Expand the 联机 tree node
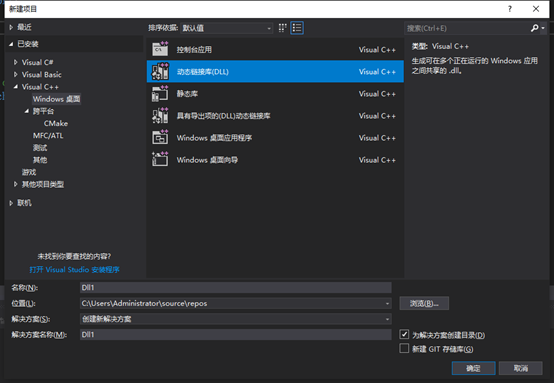 click(11, 203)
